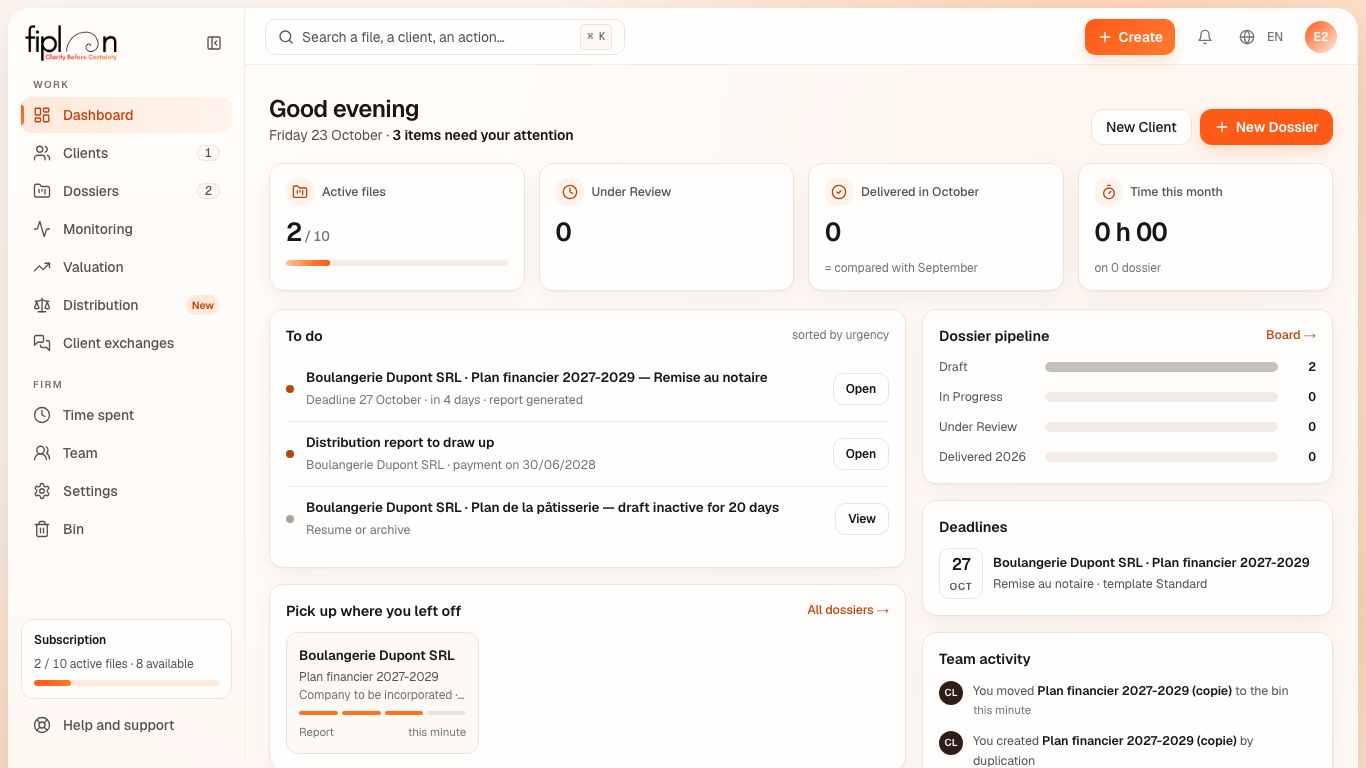Viewport: 1366px width, 768px height.
Task: Click the New Client button
Action: pos(1141,127)
